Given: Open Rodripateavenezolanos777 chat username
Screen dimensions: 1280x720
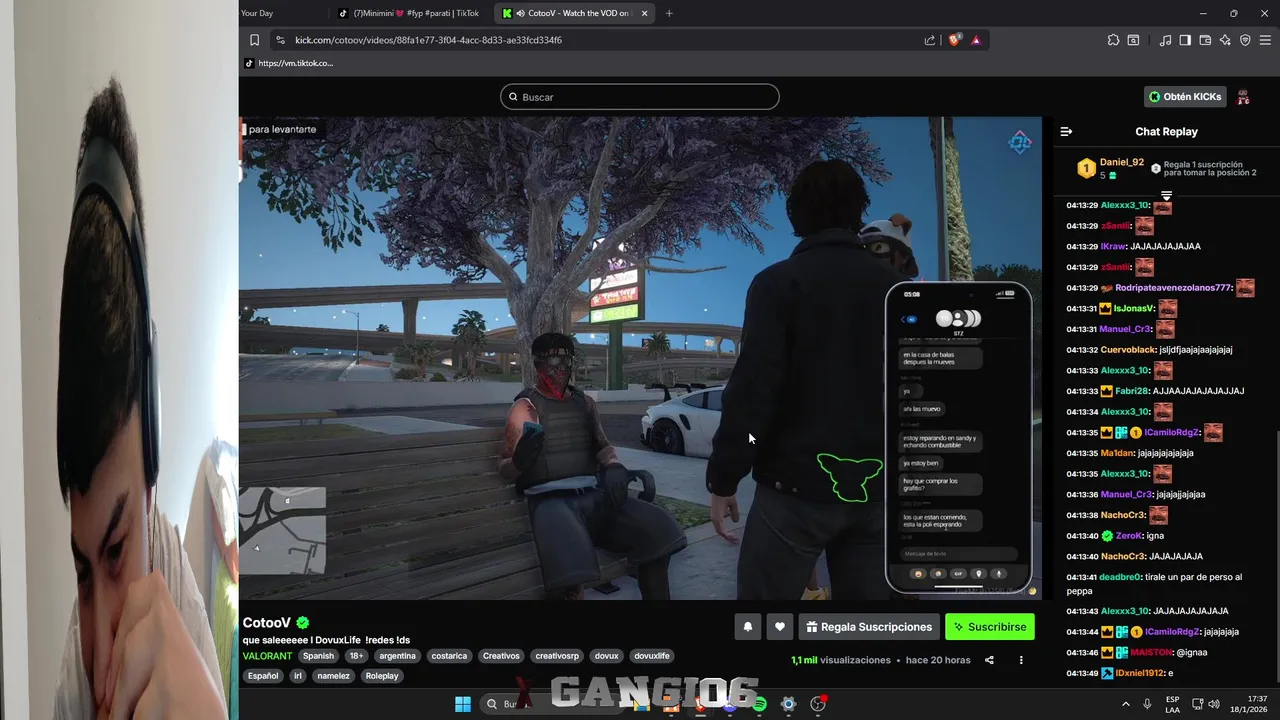Looking at the screenshot, I should pyautogui.click(x=1173, y=288).
